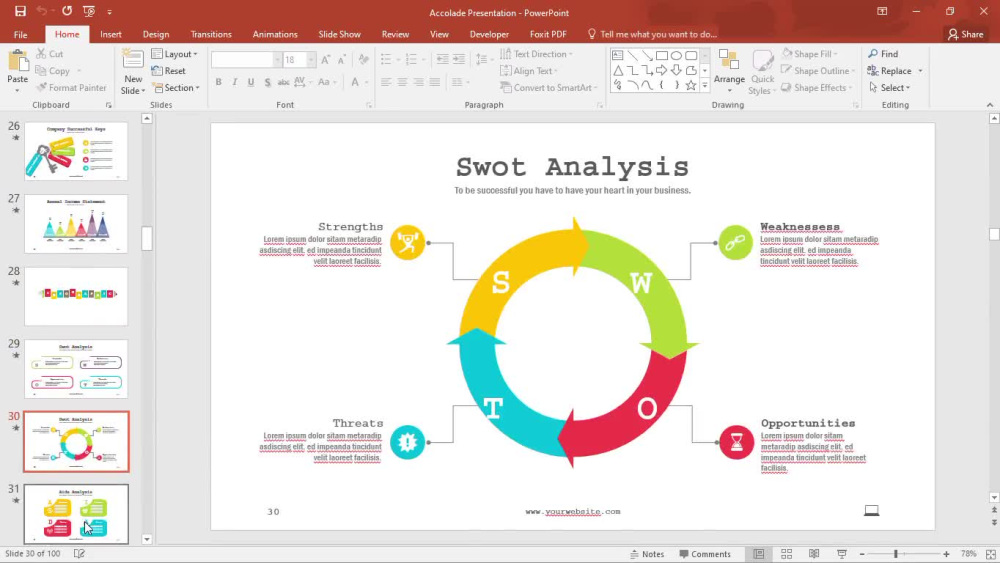
Task: Click the Replace button
Action: (x=890, y=71)
